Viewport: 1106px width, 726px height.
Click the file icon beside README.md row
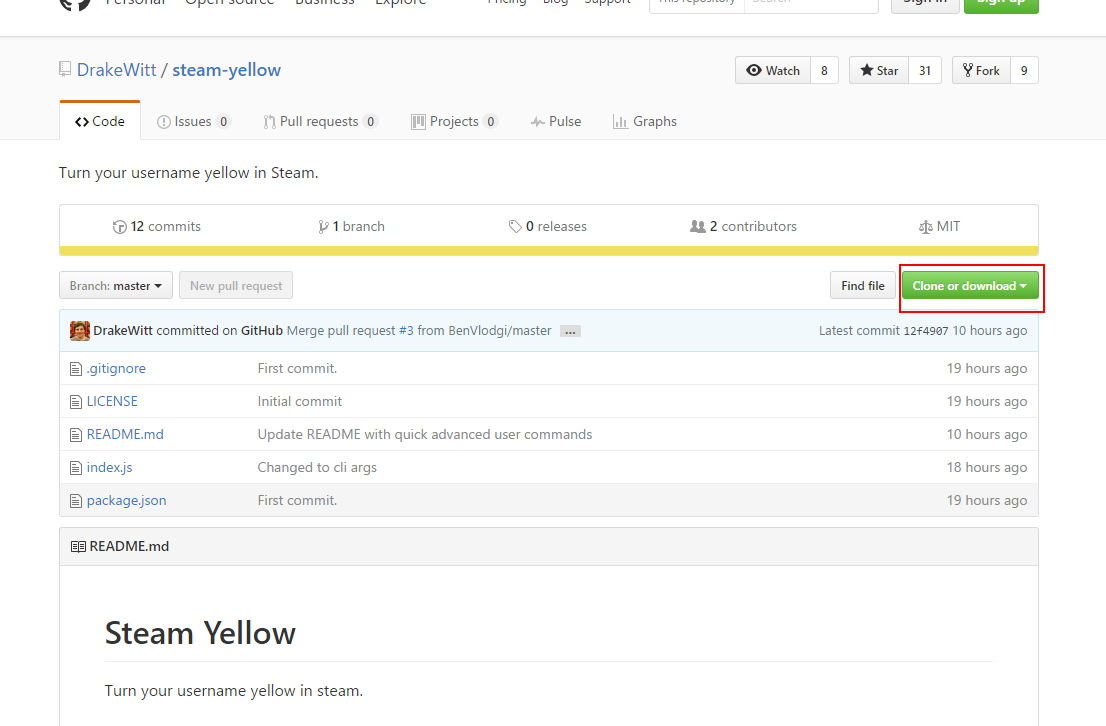click(76, 435)
